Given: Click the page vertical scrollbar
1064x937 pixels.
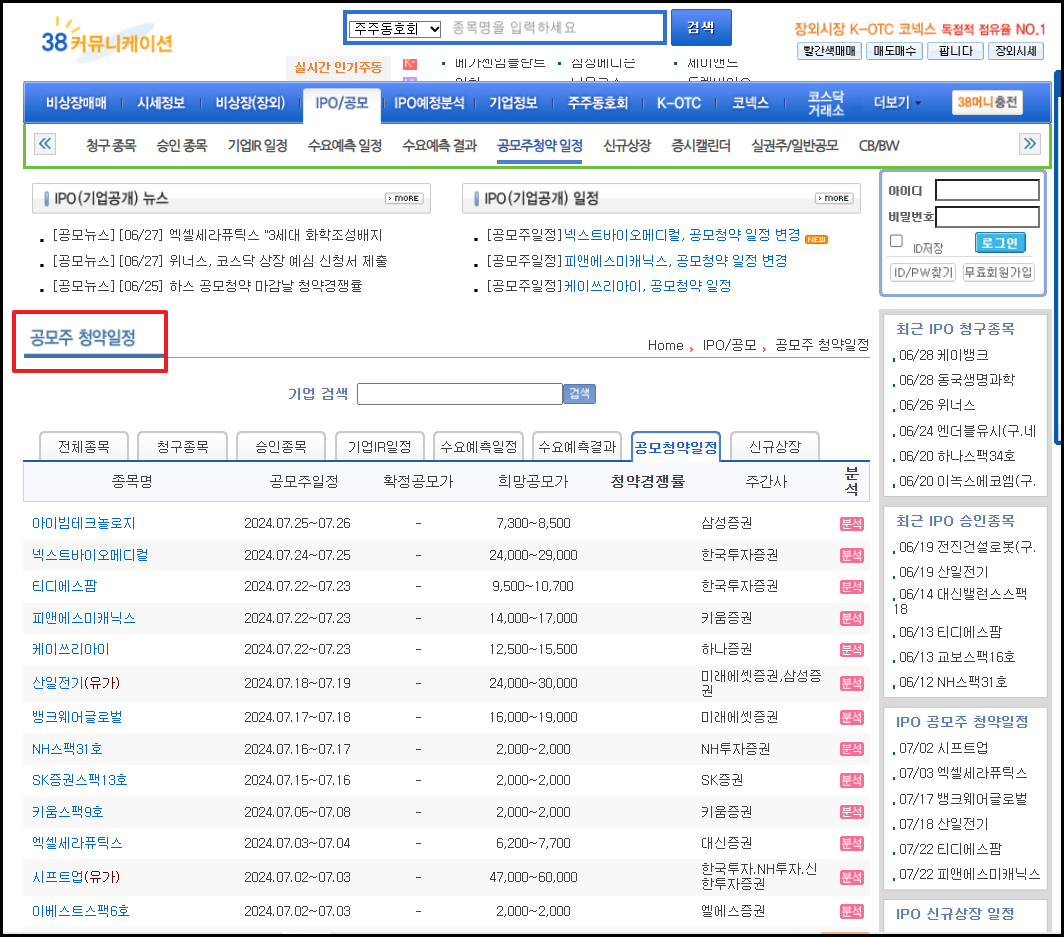Looking at the screenshot, I should [1058, 258].
